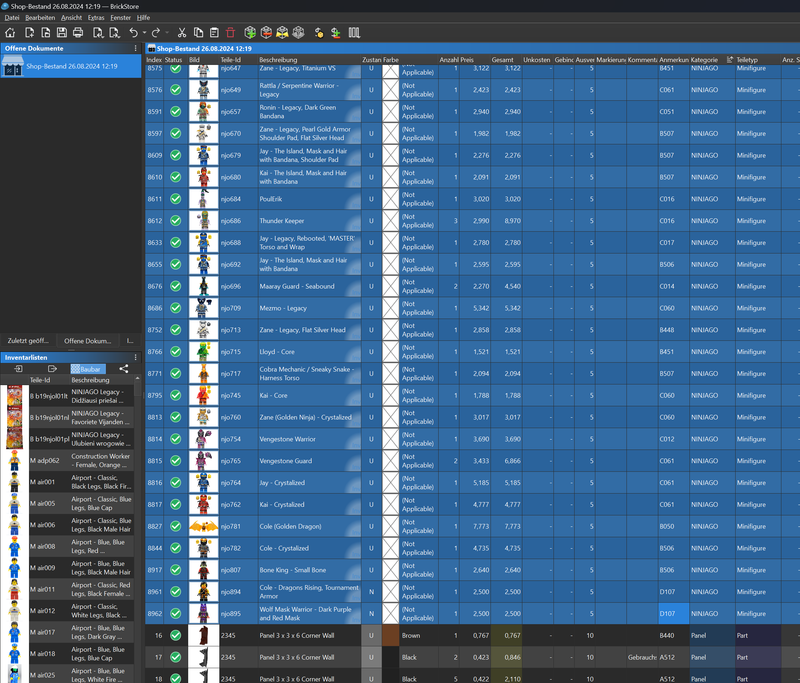Sort by Preis column header

[x=474, y=60]
